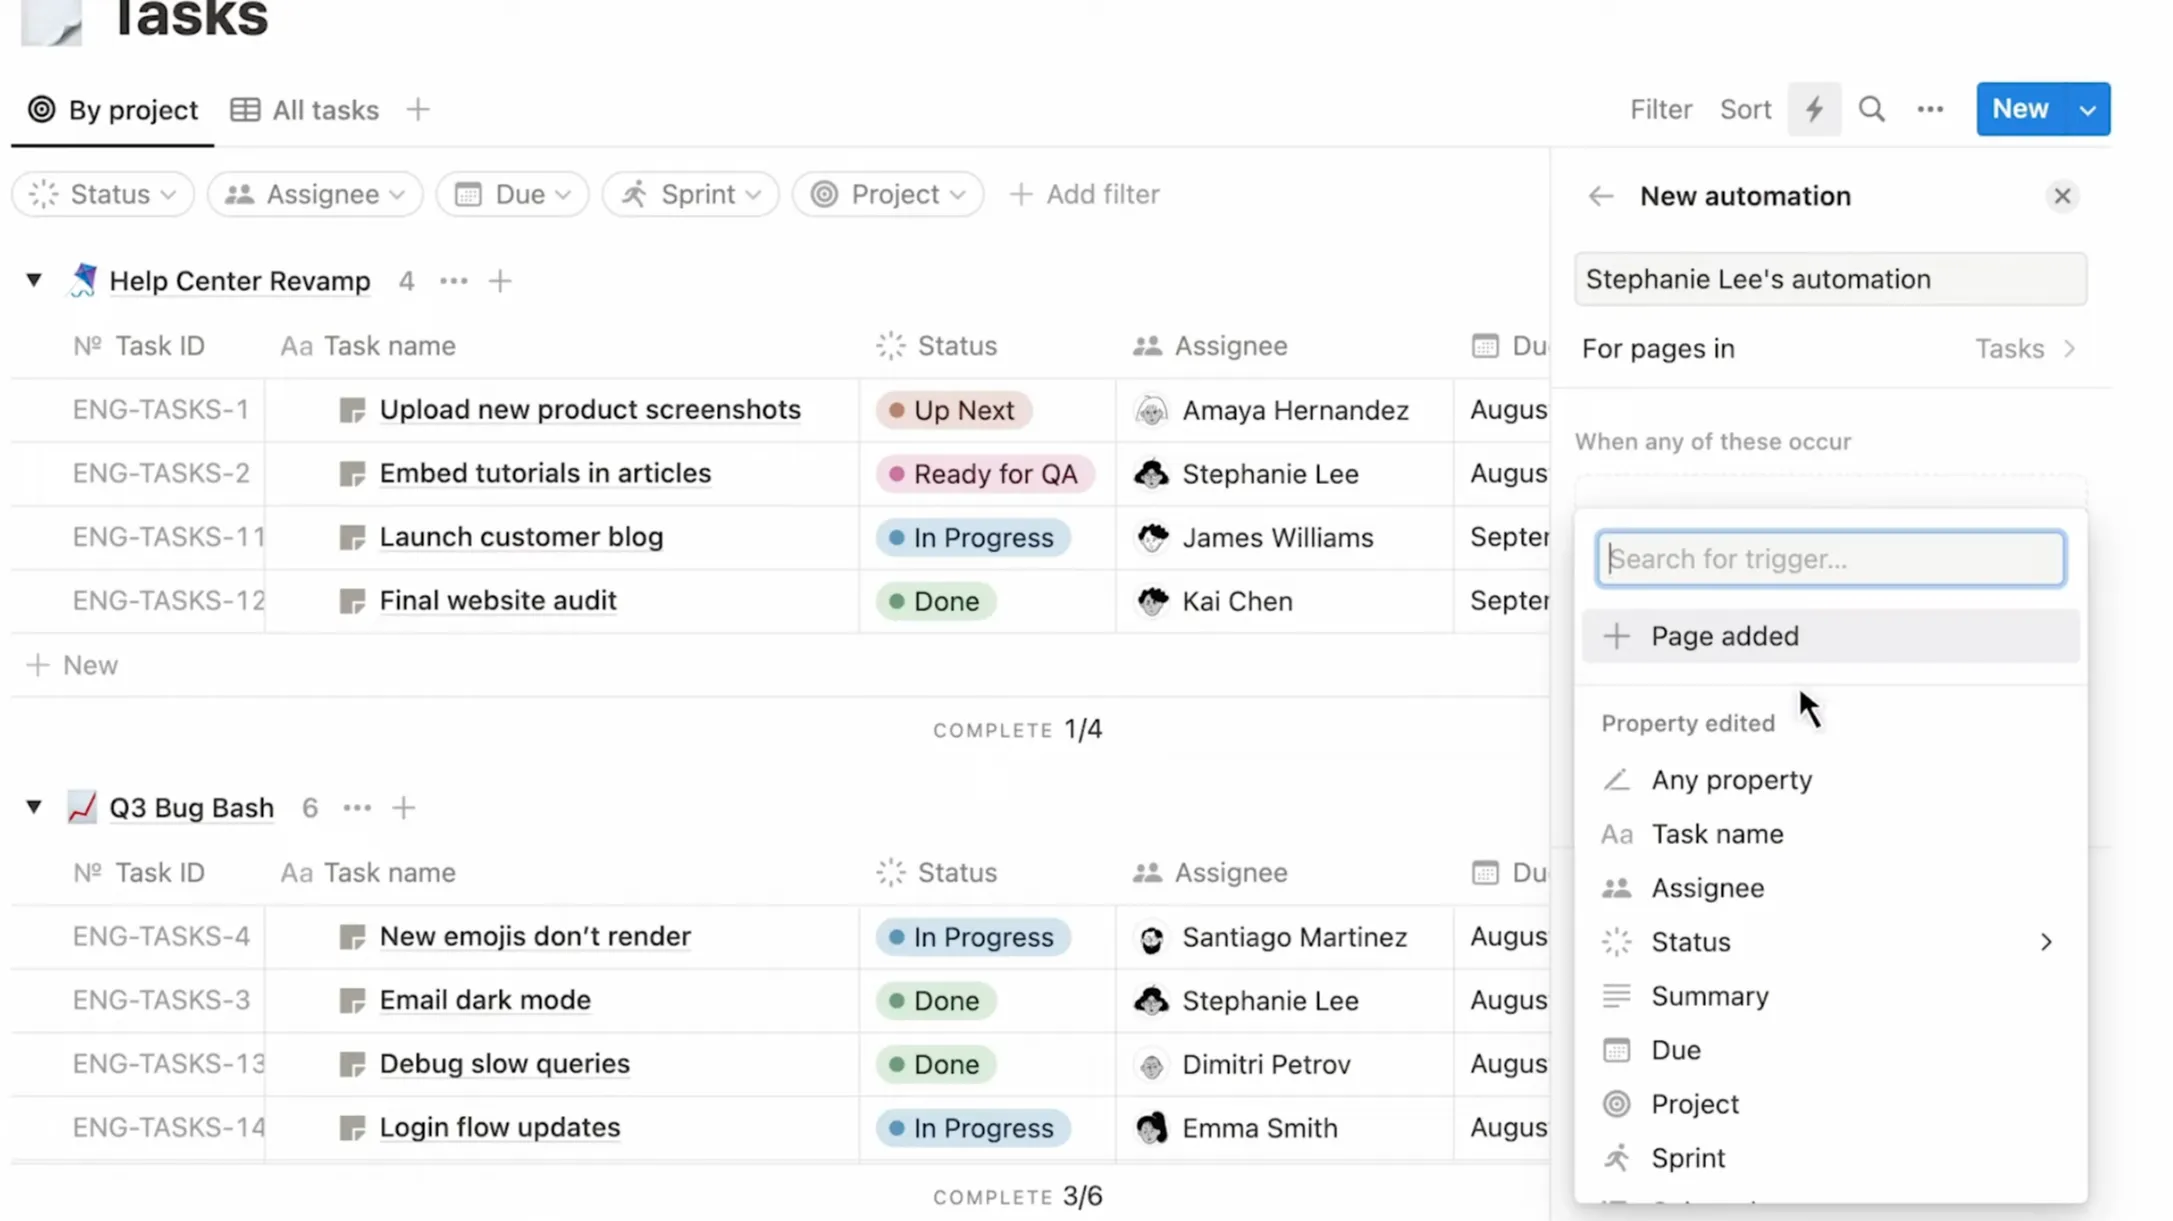2173x1221 pixels.
Task: Click the Add filter button
Action: [x=1084, y=194]
